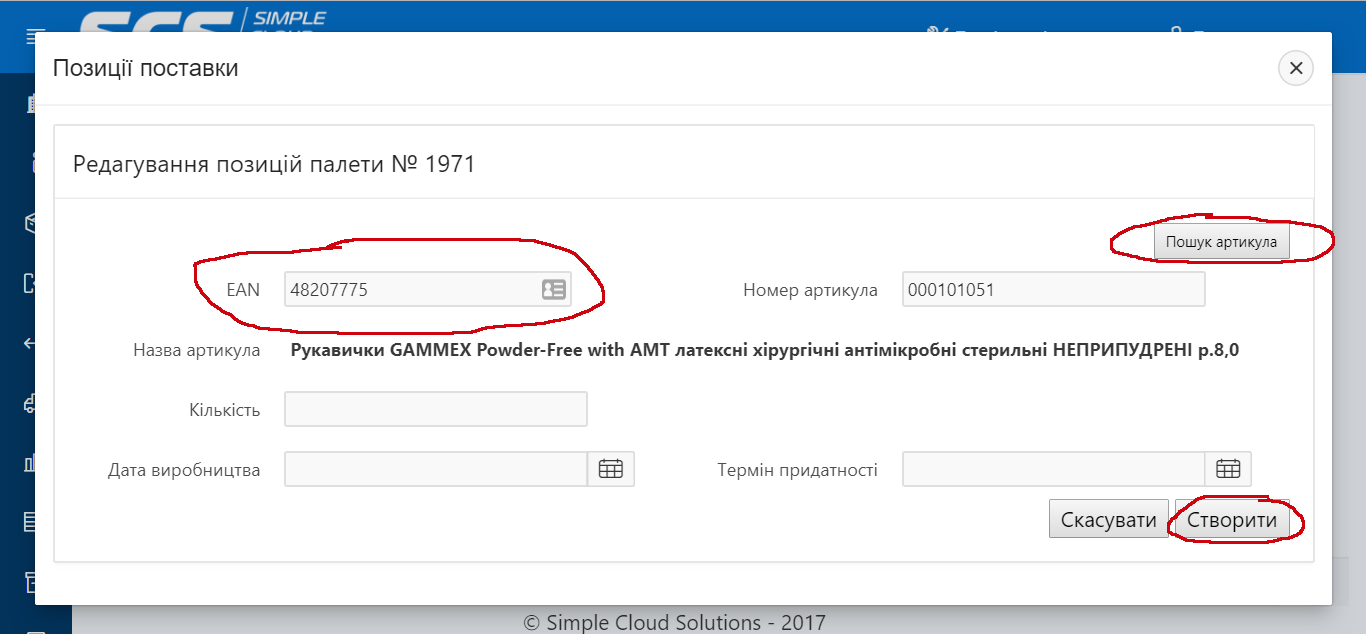Image resolution: width=1366 pixels, height=634 pixels.
Task: Close the Позиції поставки dialog
Action: coord(1296,68)
